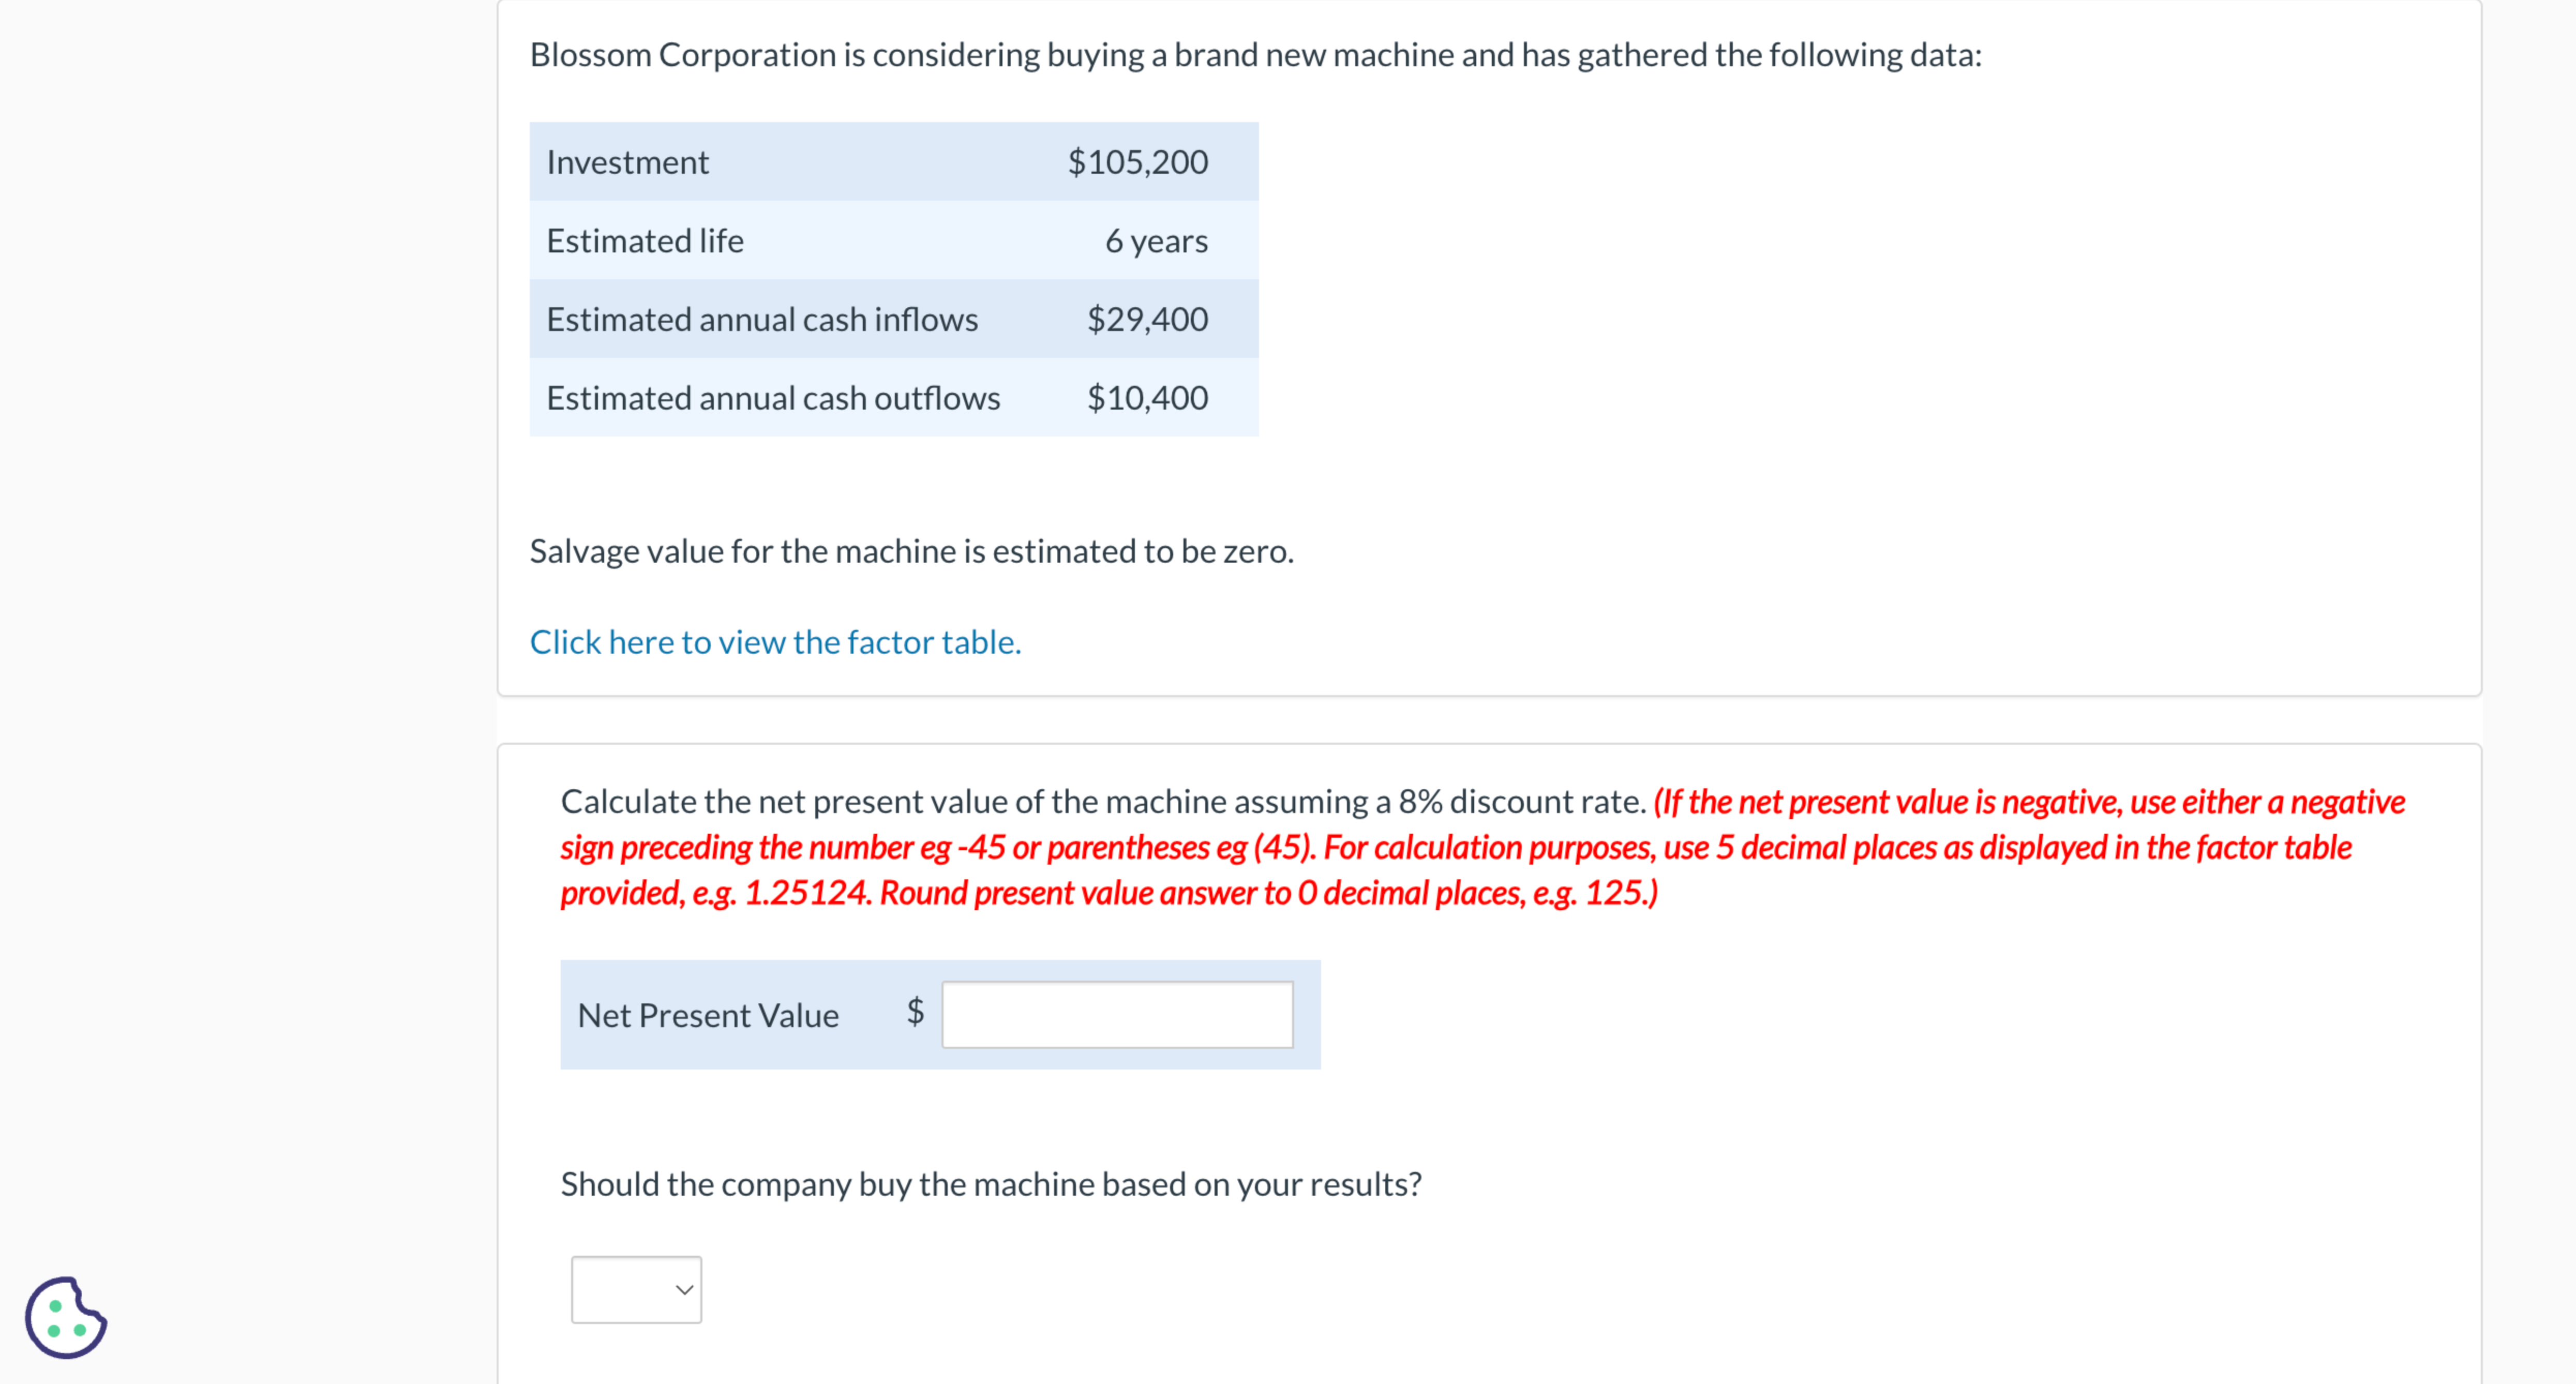Select the $29,400 cash inflows value
This screenshot has width=2576, height=1384.
(x=1147, y=319)
